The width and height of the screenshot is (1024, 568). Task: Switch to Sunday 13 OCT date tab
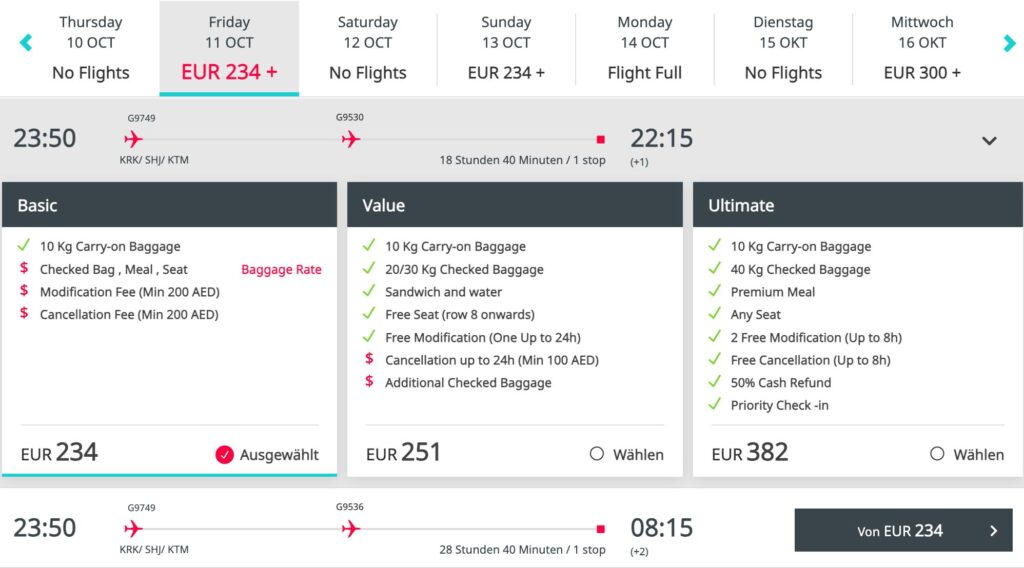(506, 48)
